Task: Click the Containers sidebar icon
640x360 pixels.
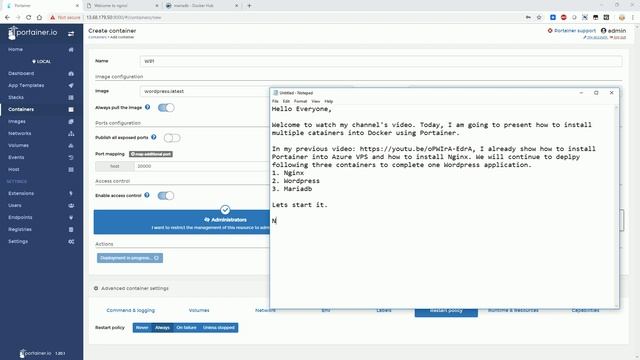Action: click(x=71, y=109)
